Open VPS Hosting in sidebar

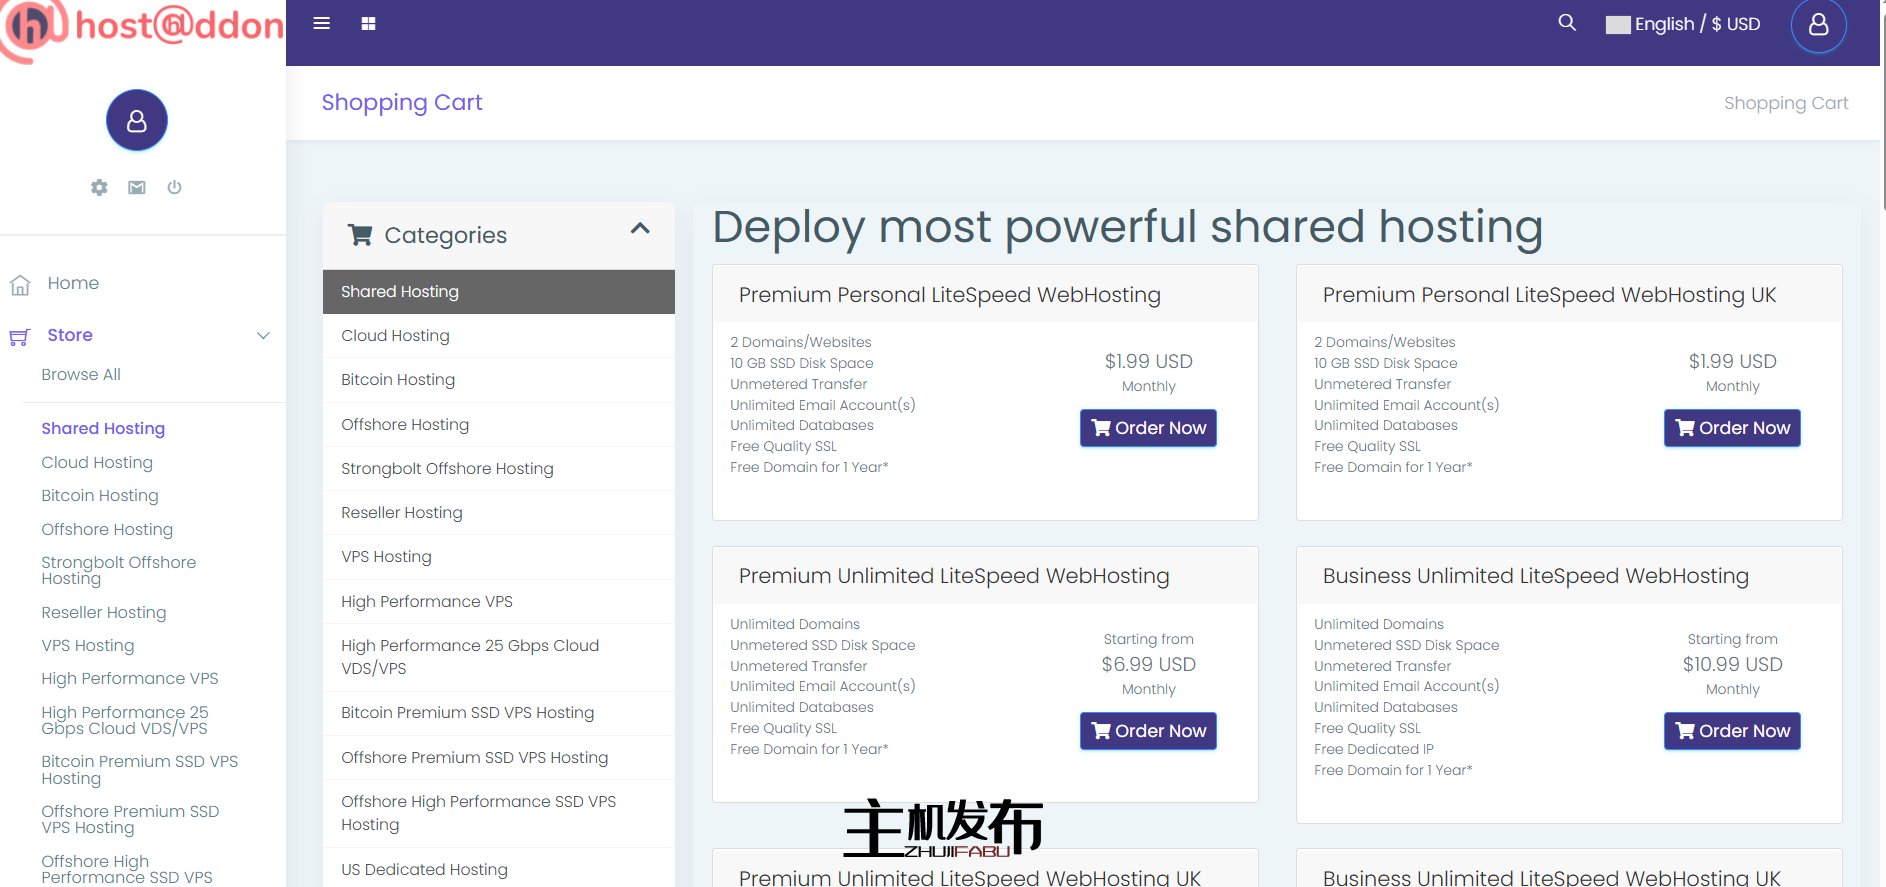click(88, 645)
